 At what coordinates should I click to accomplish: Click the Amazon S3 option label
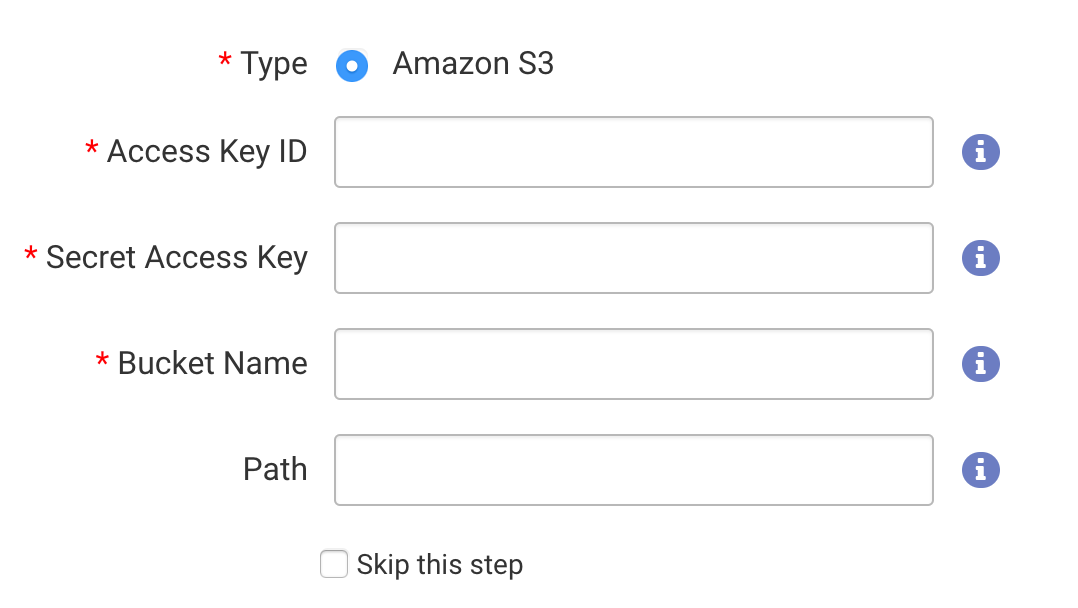pos(473,64)
